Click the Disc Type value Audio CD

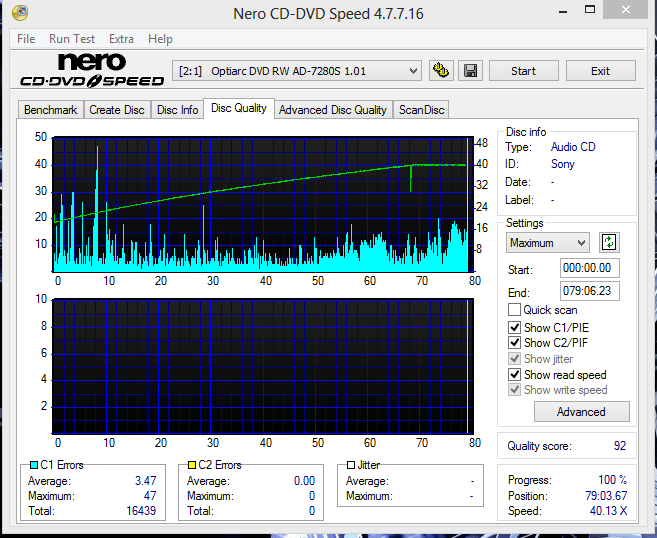[573, 147]
